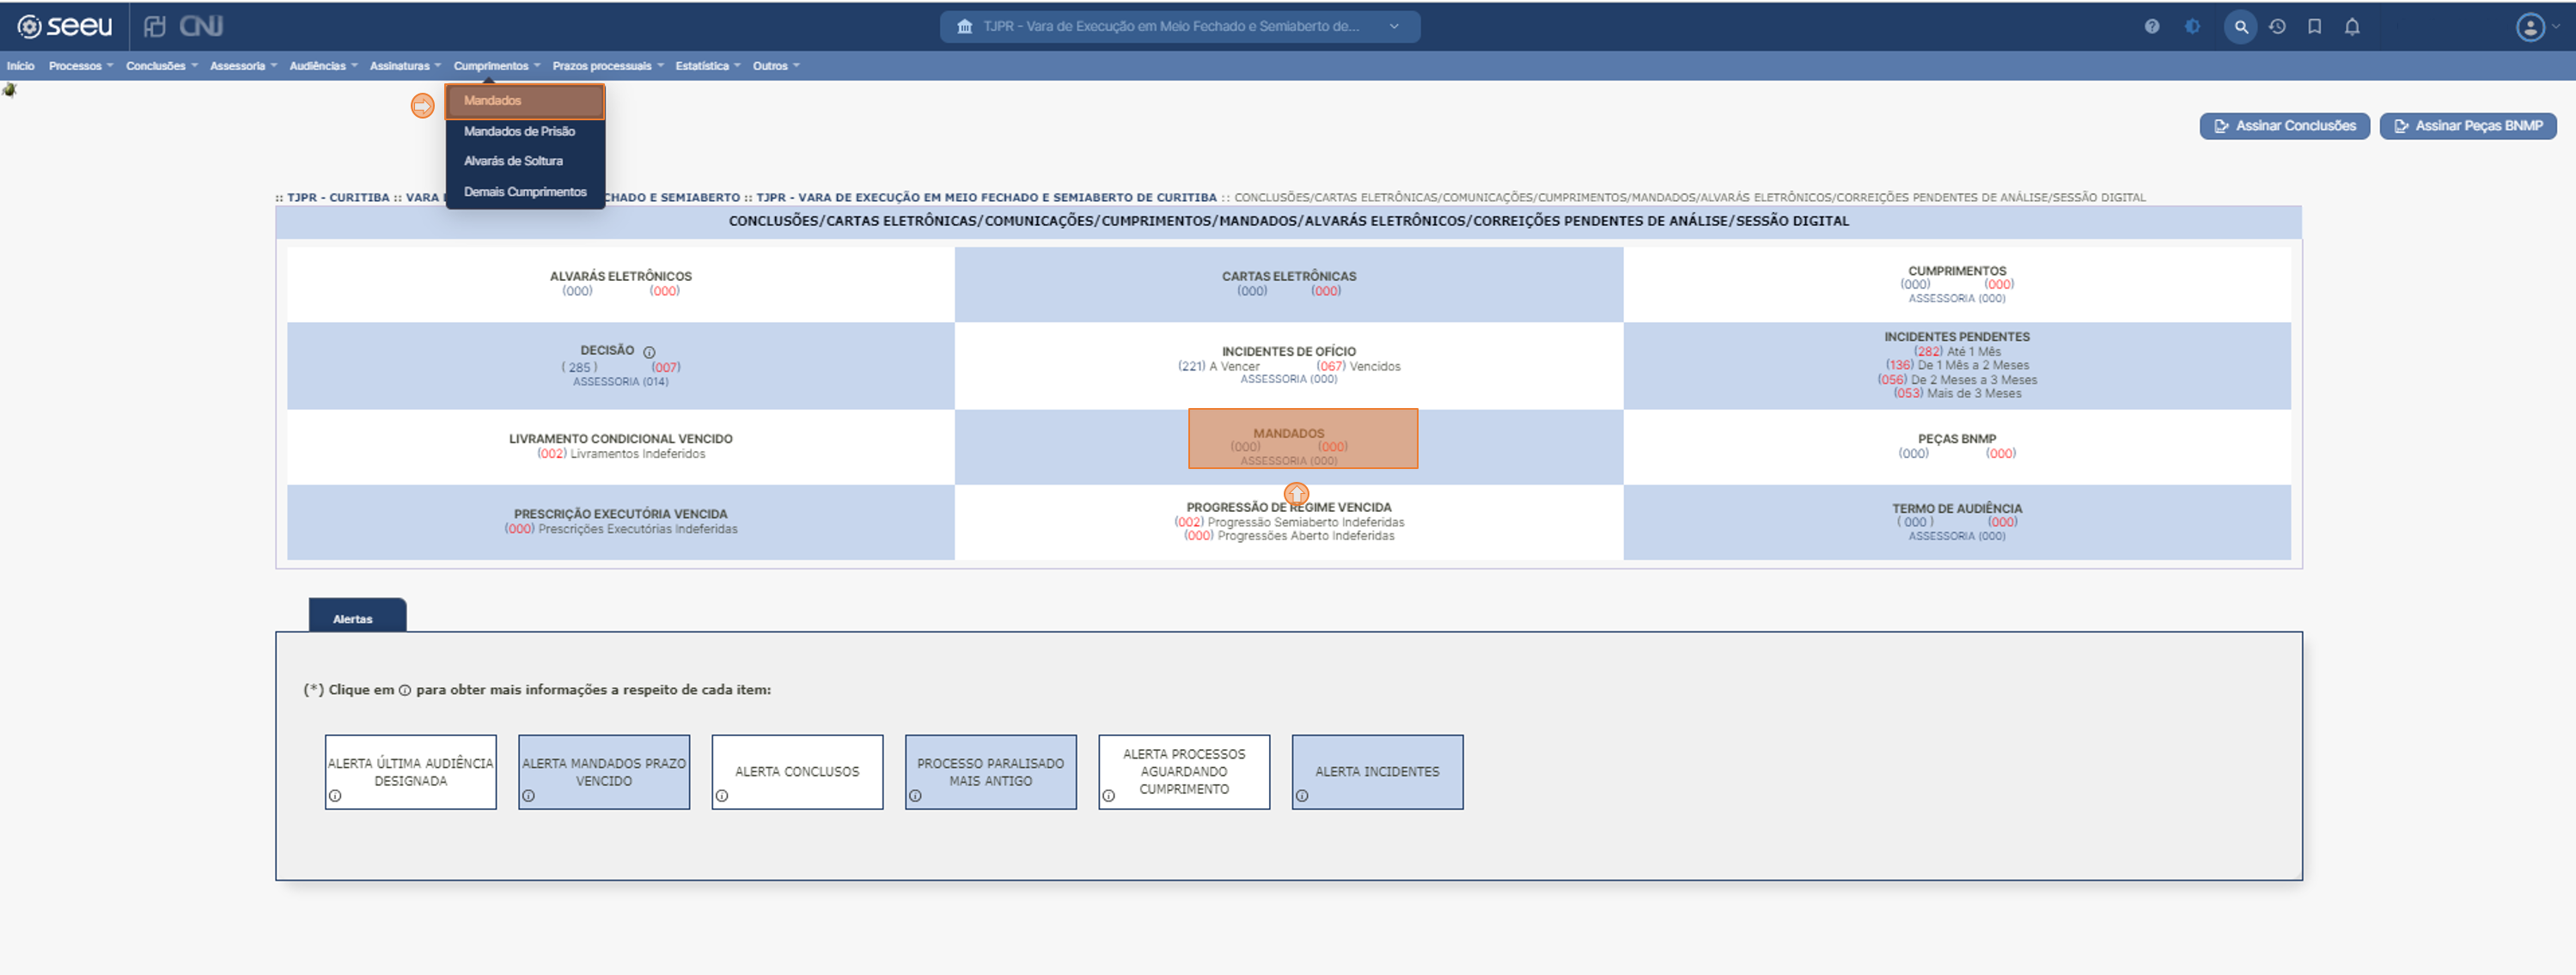The width and height of the screenshot is (2576, 975).
Task: Expand the Assessoria menu
Action: pos(243,66)
